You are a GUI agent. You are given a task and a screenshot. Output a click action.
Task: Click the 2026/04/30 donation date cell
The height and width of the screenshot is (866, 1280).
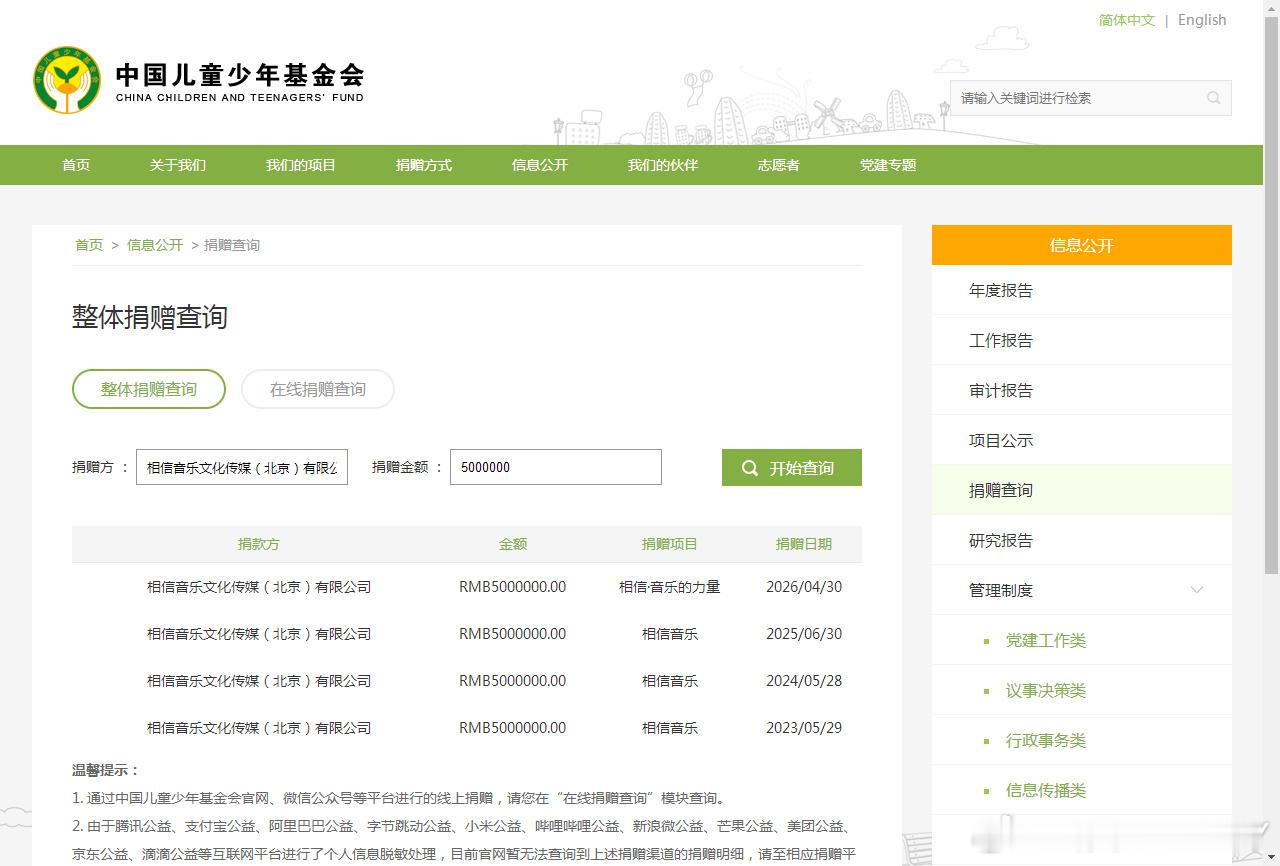click(804, 587)
